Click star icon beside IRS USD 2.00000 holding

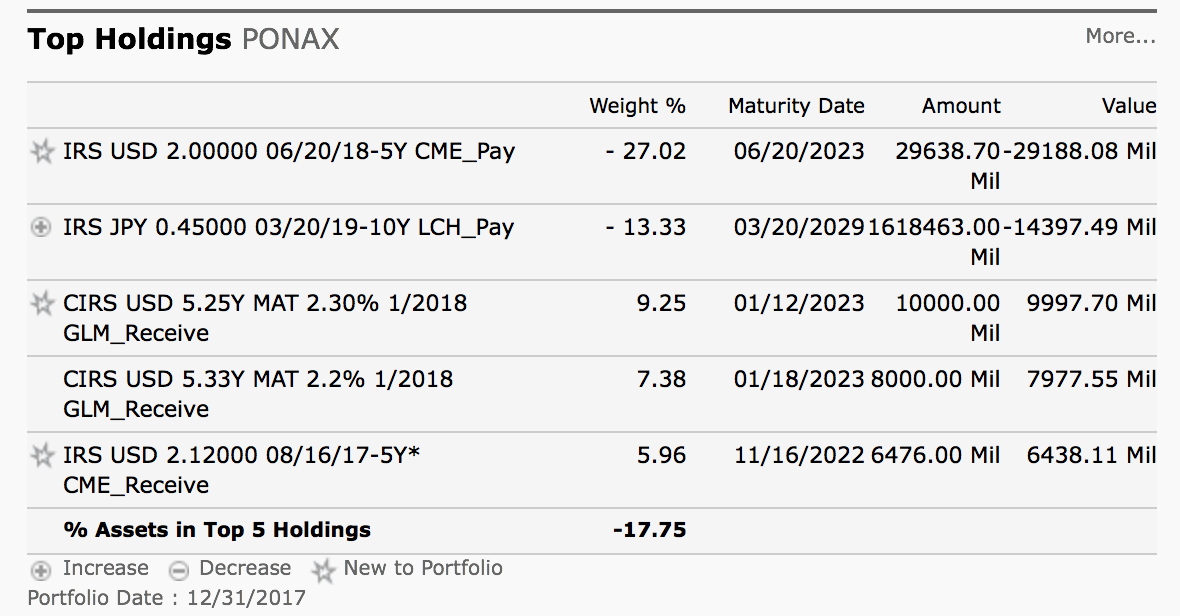pos(42,151)
